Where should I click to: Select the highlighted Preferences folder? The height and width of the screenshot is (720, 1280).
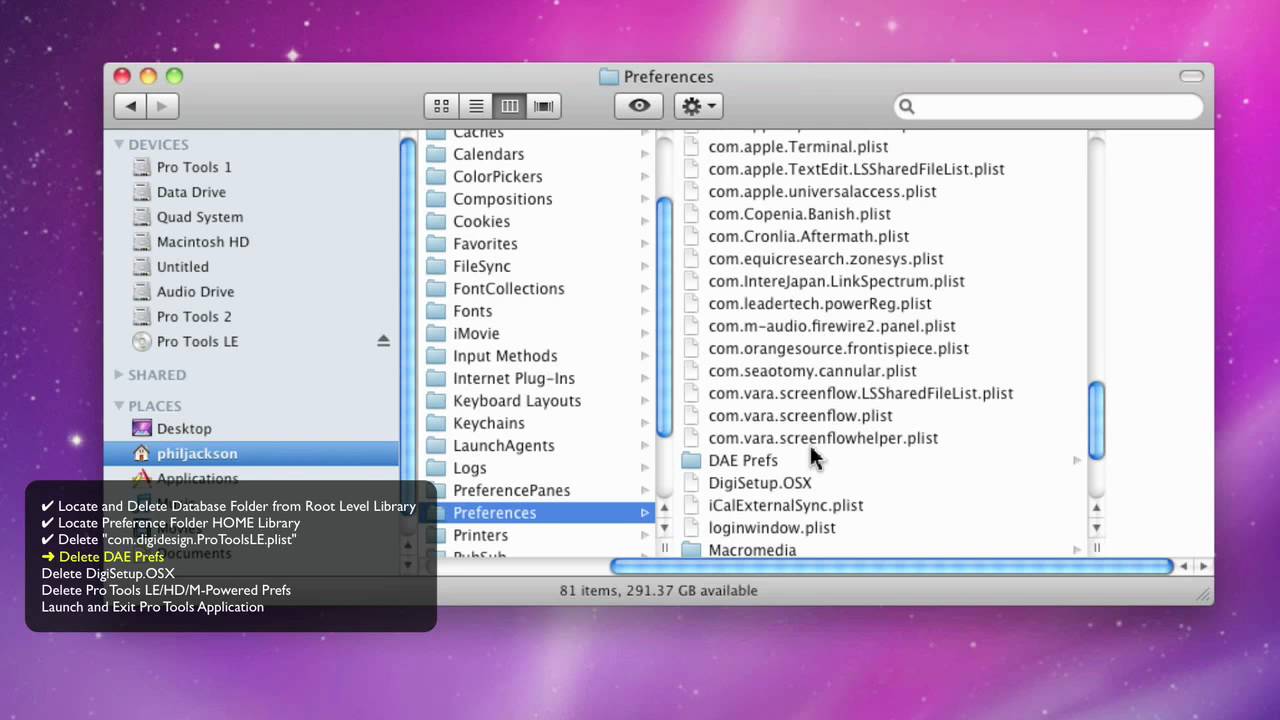click(x=538, y=513)
